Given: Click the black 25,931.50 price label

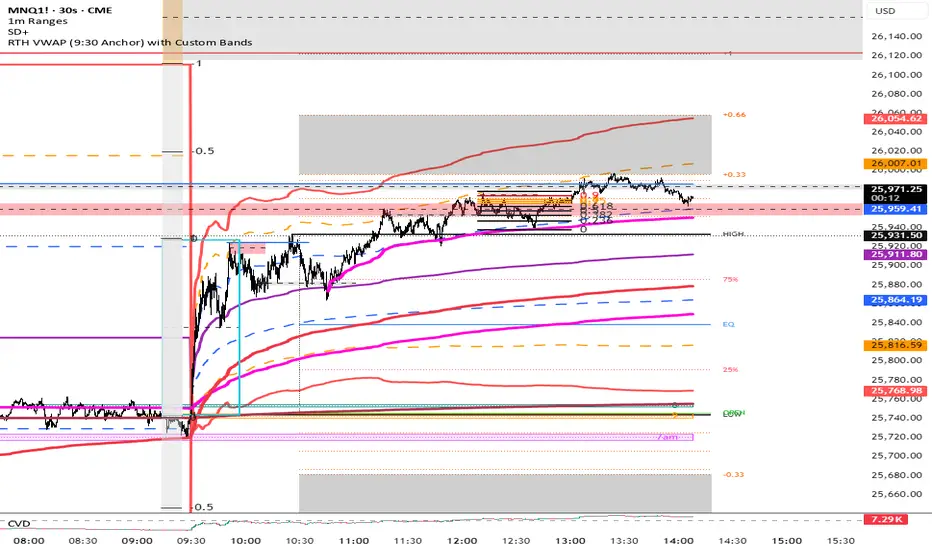Looking at the screenshot, I should point(896,235).
